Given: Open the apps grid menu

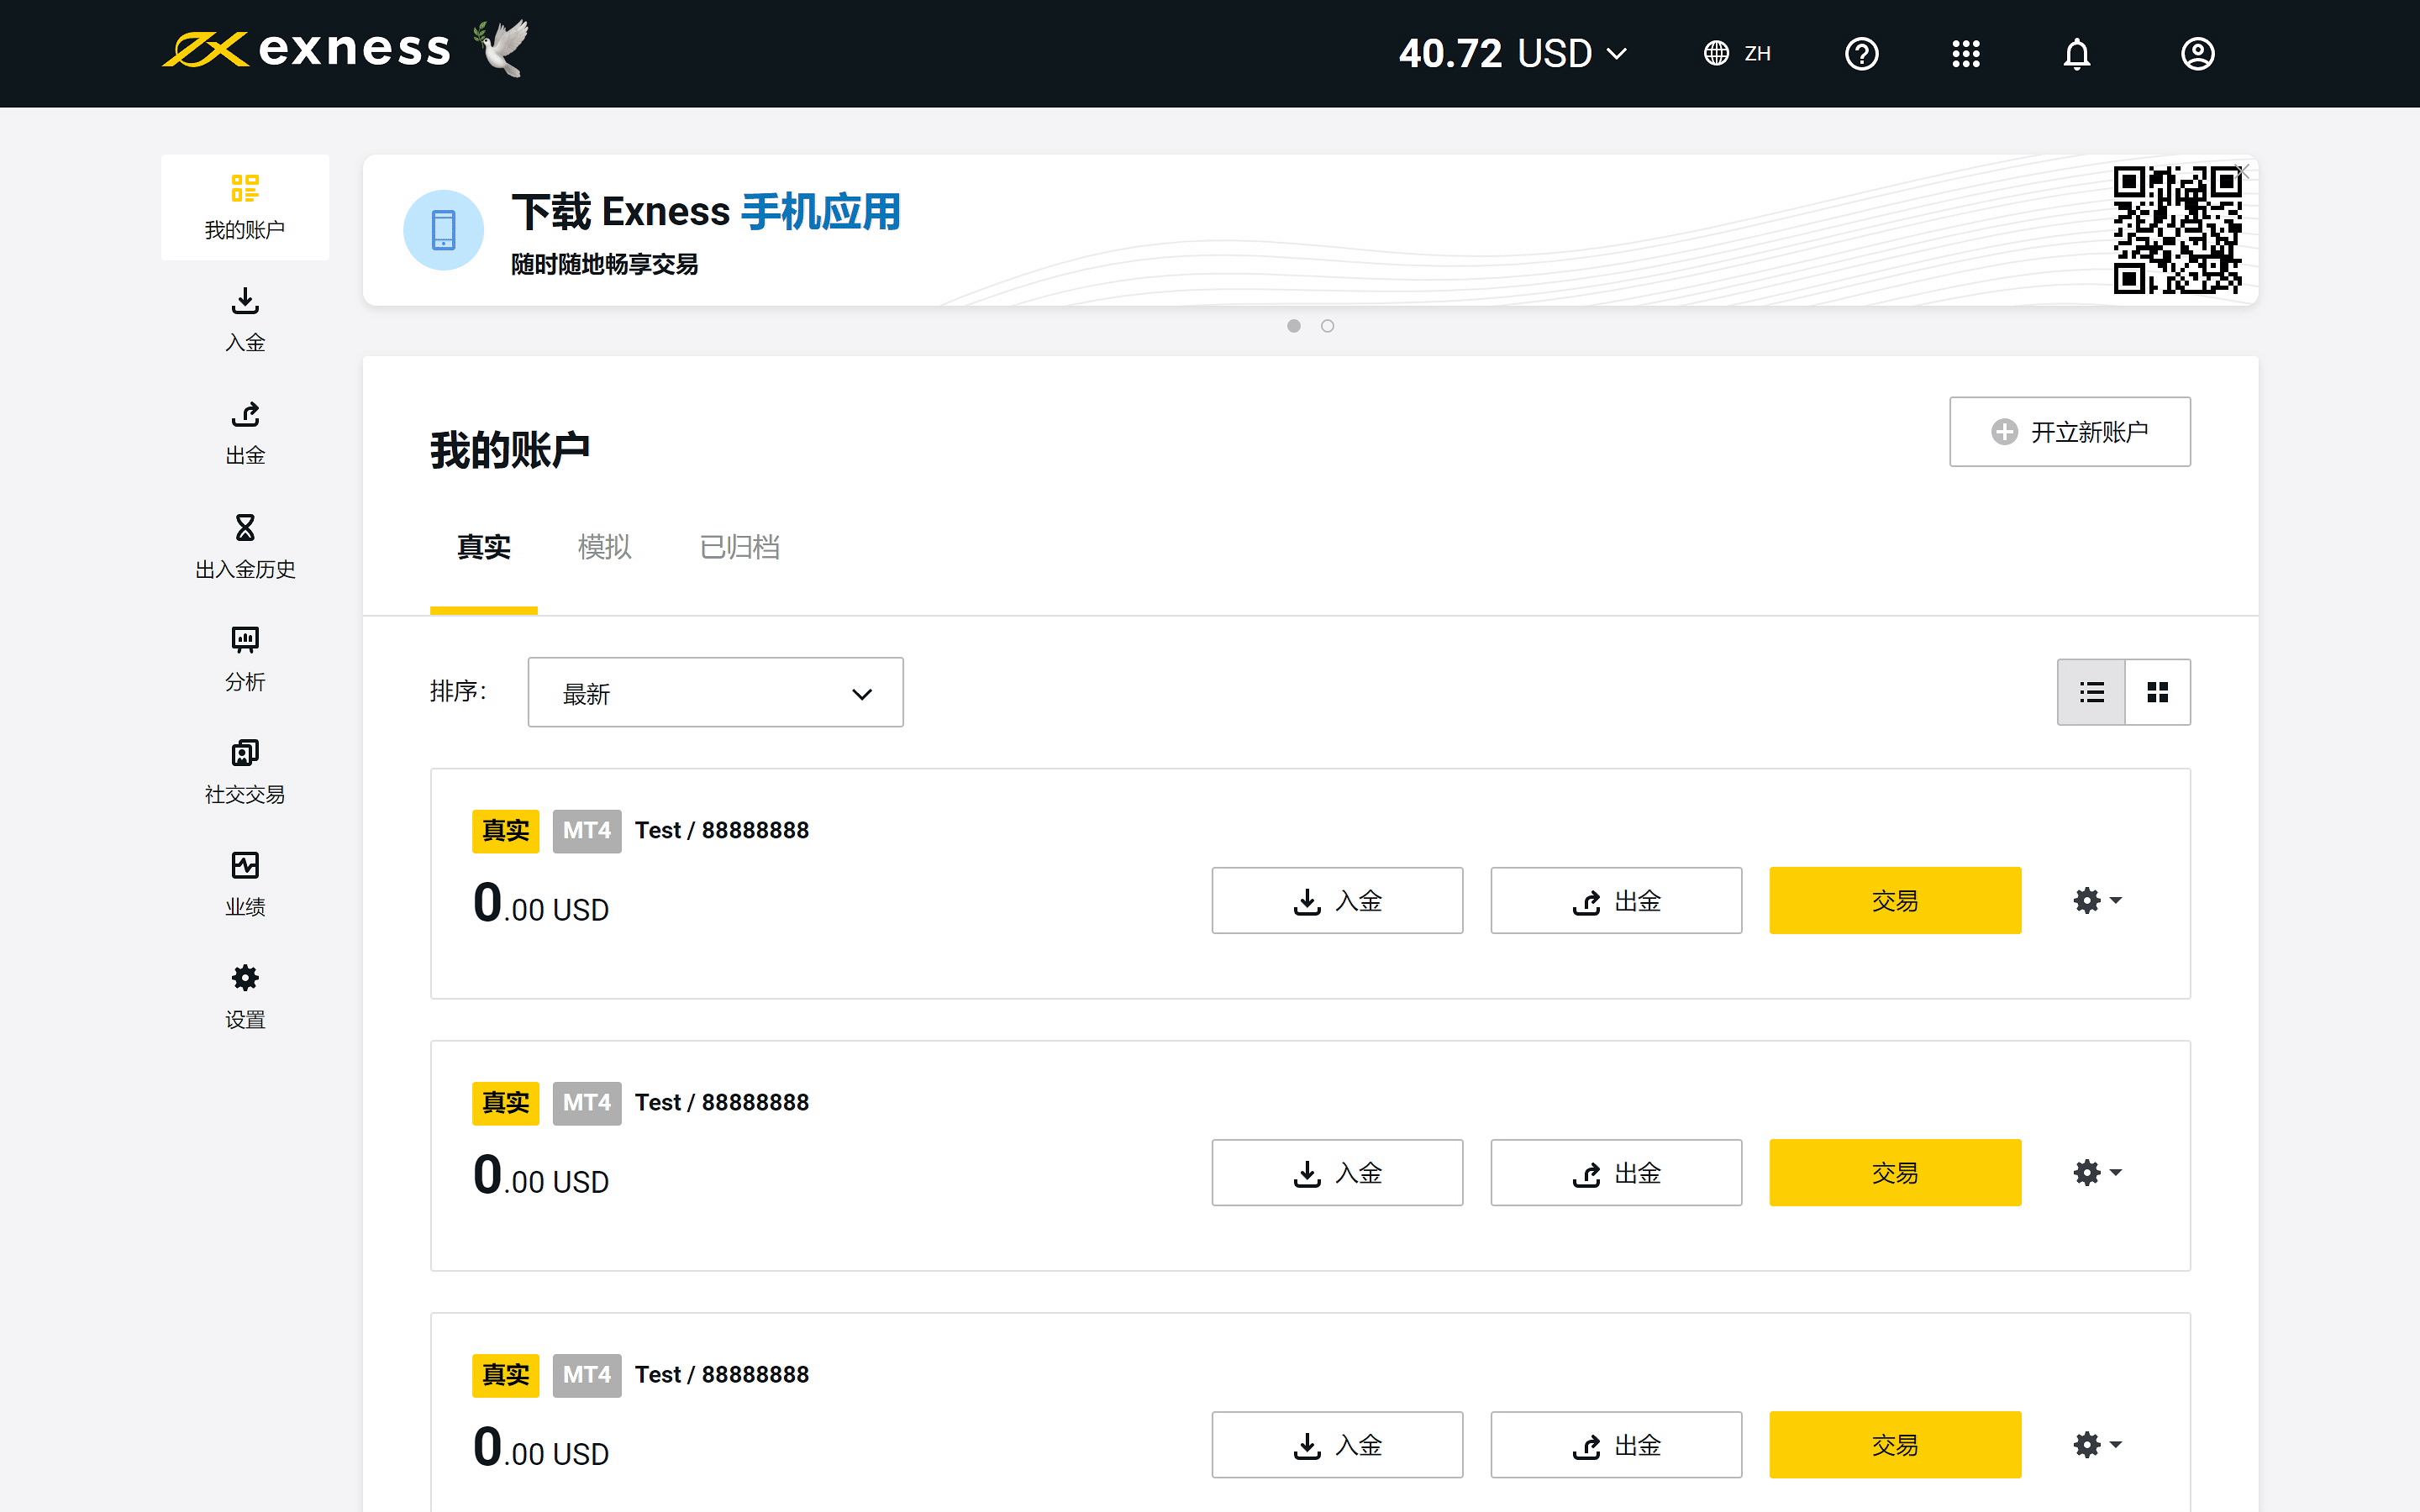Looking at the screenshot, I should [x=1965, y=54].
